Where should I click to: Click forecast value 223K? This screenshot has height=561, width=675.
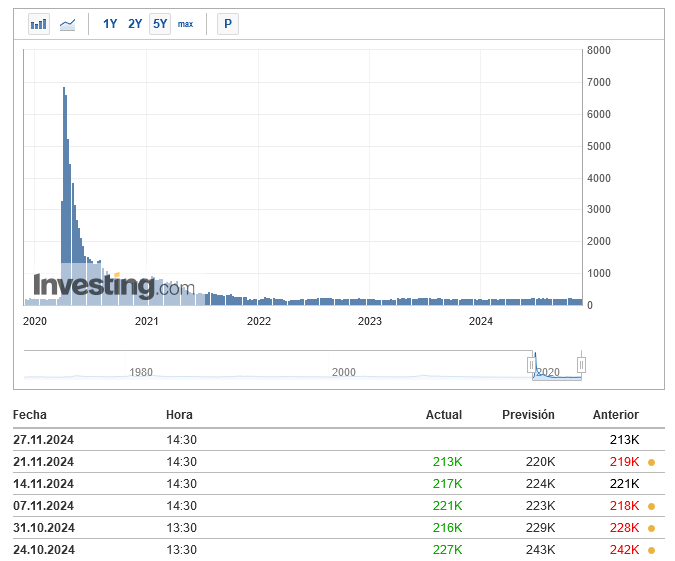pos(540,505)
